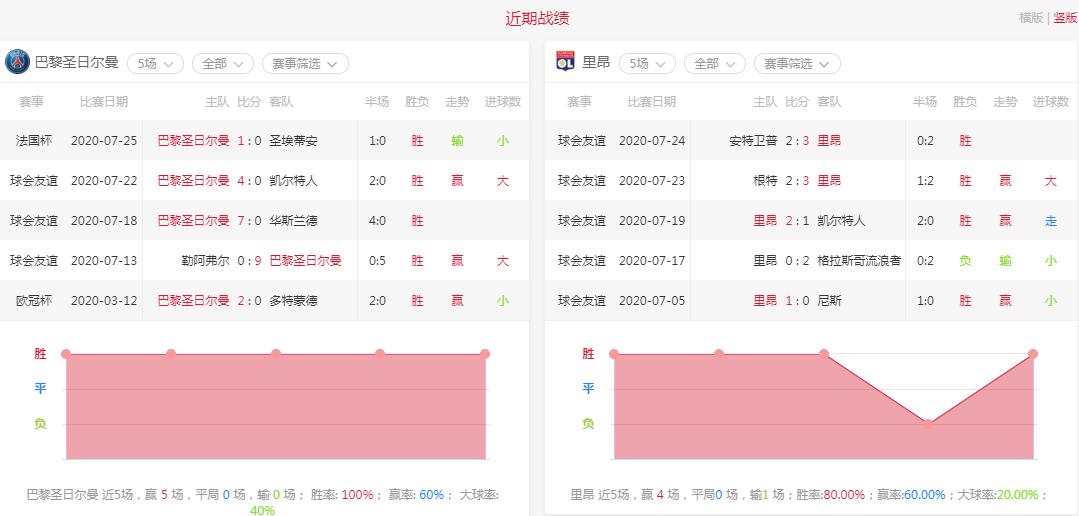Click date 2020-07-17 in Lyon table
This screenshot has height=516, width=1079.
[x=652, y=261]
